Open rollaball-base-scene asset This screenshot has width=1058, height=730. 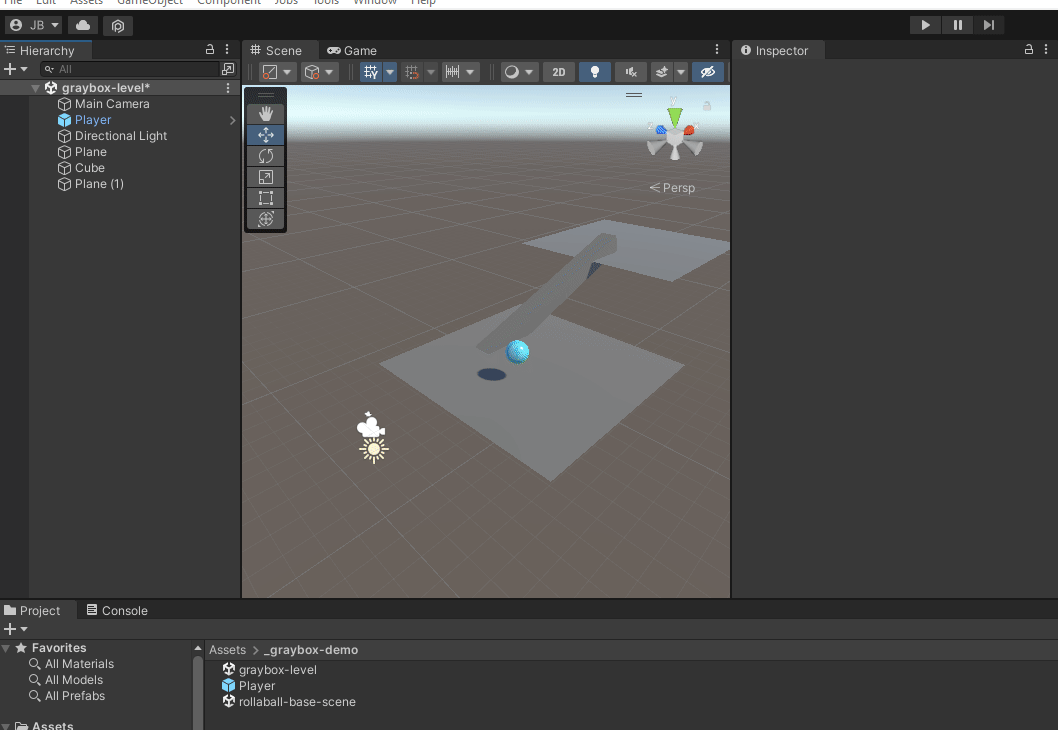point(289,702)
